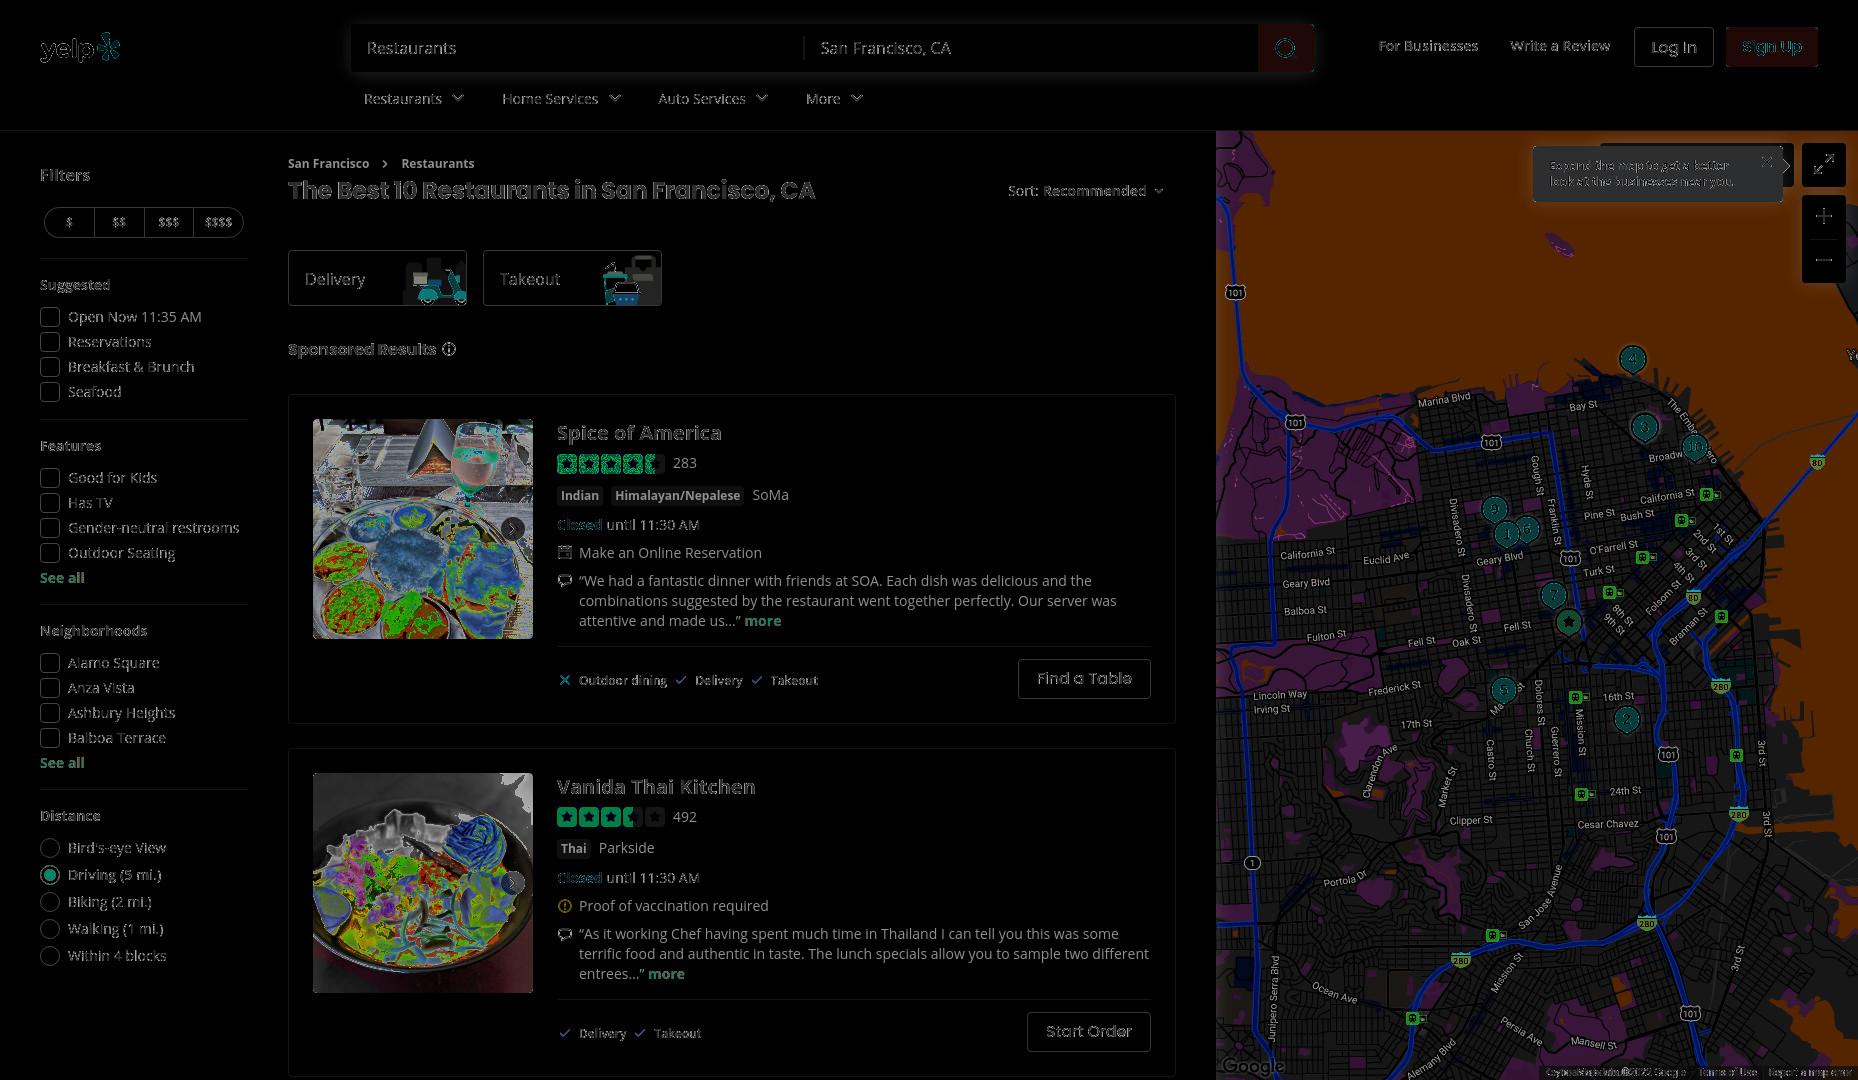This screenshot has height=1080, width=1858.
Task: Click breadcrumb chevron separator
Action: coord(385,163)
